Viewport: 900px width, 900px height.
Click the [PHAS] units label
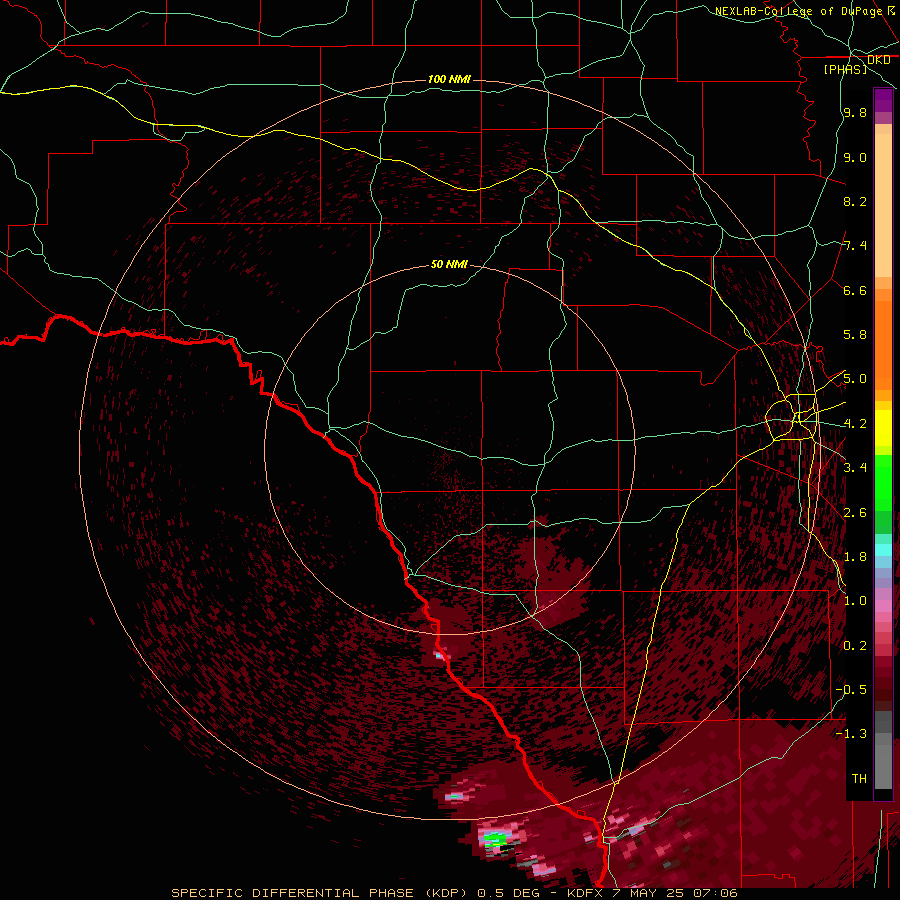(x=845, y=69)
